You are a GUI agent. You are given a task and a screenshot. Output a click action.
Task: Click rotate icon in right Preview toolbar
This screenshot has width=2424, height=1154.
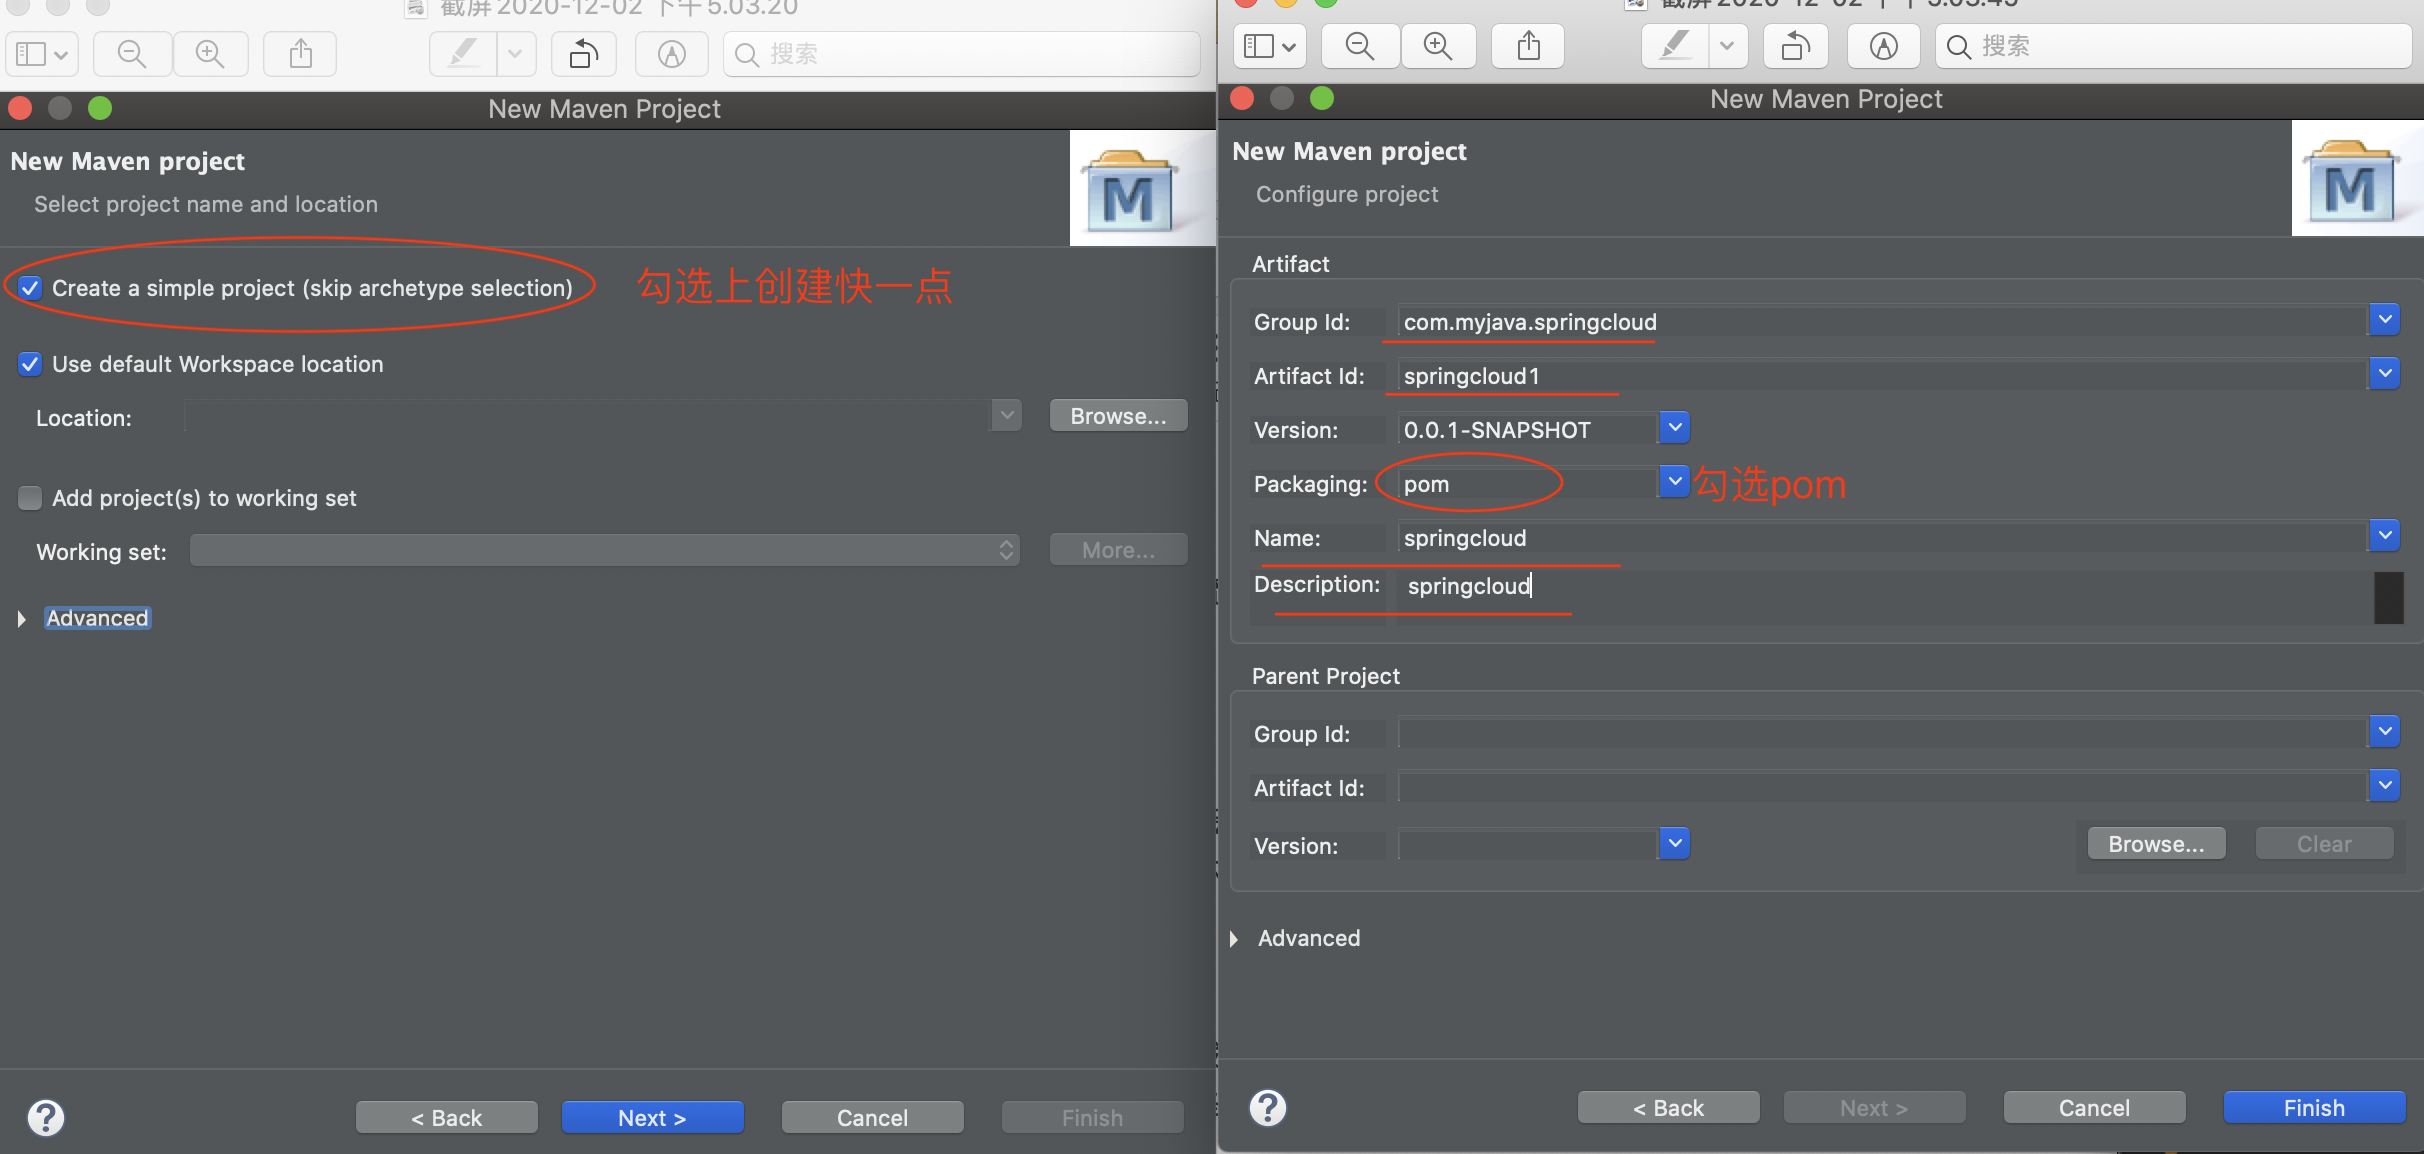[x=1795, y=46]
